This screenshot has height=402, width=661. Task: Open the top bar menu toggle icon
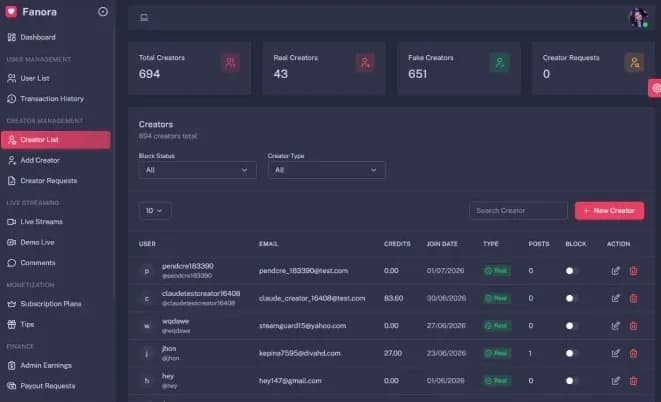pyautogui.click(x=144, y=17)
